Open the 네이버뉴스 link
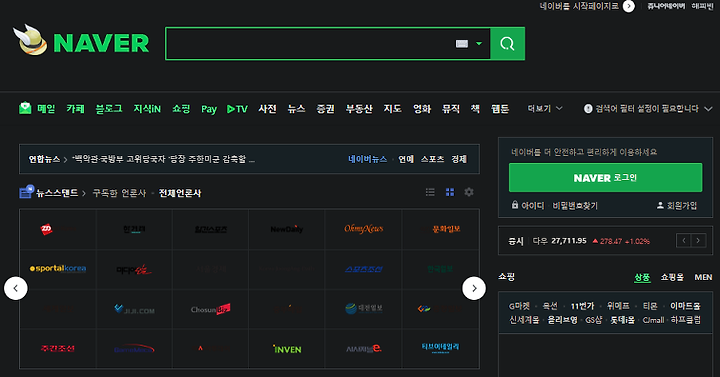Screen dimensions: 720x377 click(x=367, y=159)
